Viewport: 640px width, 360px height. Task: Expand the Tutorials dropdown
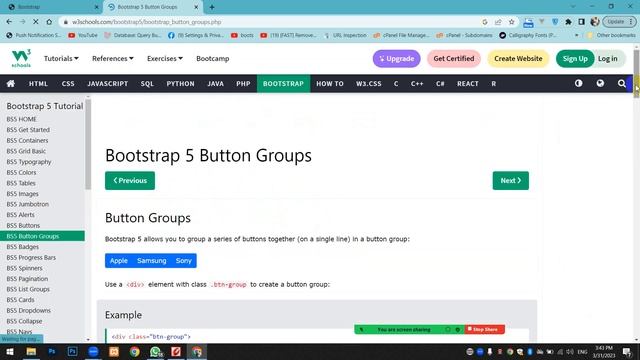tap(61, 58)
